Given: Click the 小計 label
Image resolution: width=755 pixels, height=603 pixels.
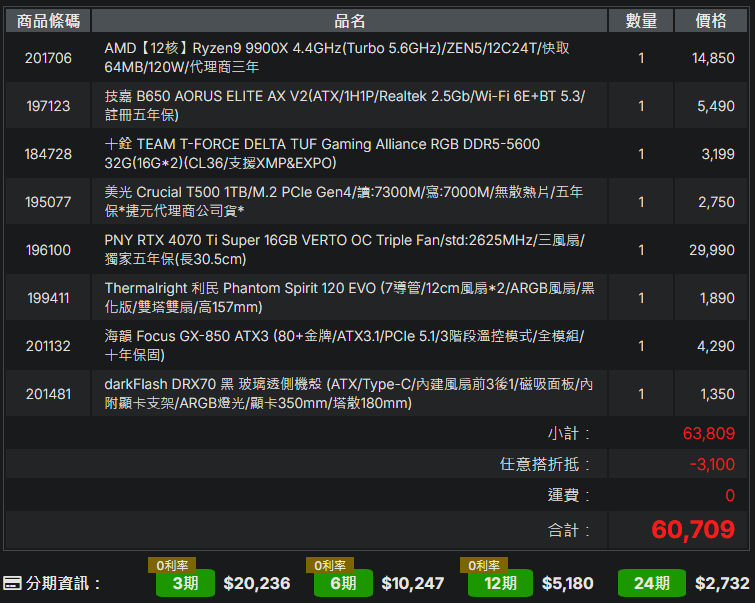Looking at the screenshot, I should pos(569,433).
